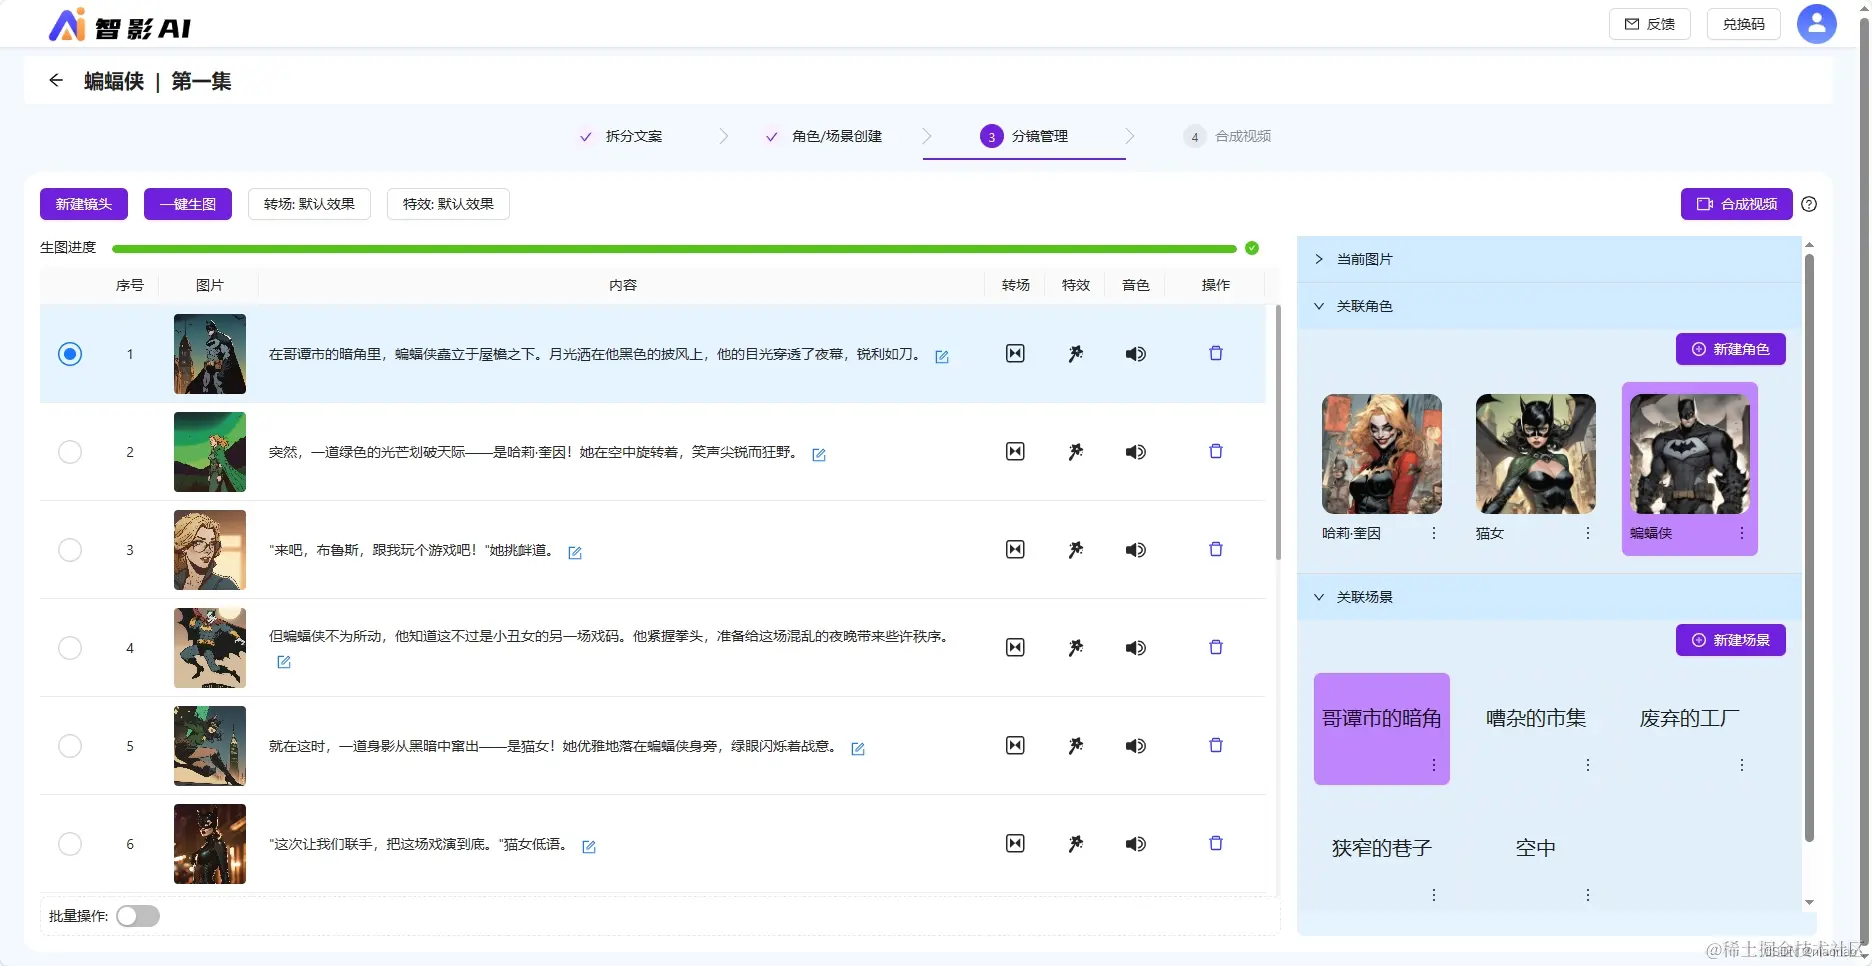Open more options for 蝙蝠侠 character

(x=1742, y=533)
